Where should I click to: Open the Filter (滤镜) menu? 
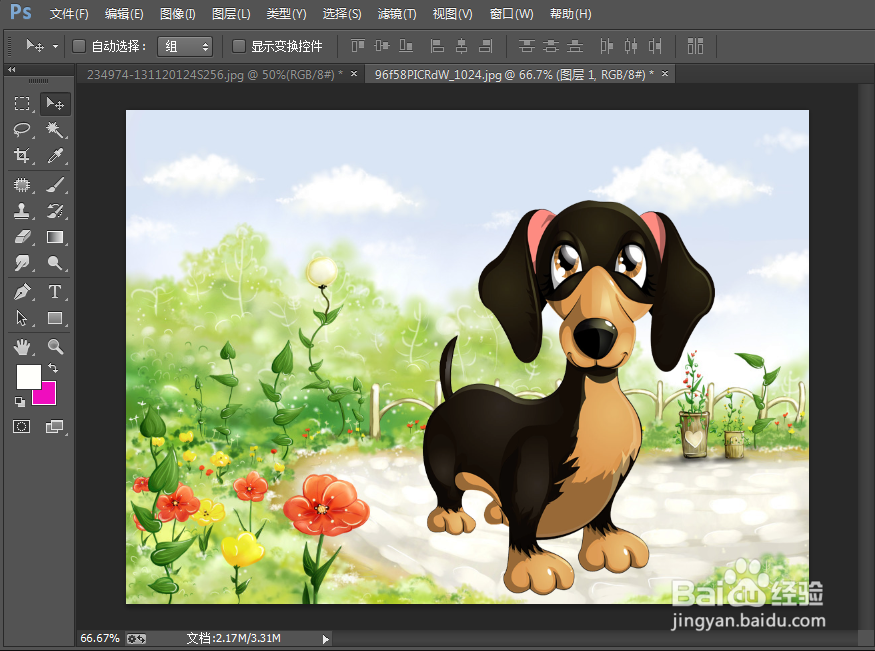397,14
